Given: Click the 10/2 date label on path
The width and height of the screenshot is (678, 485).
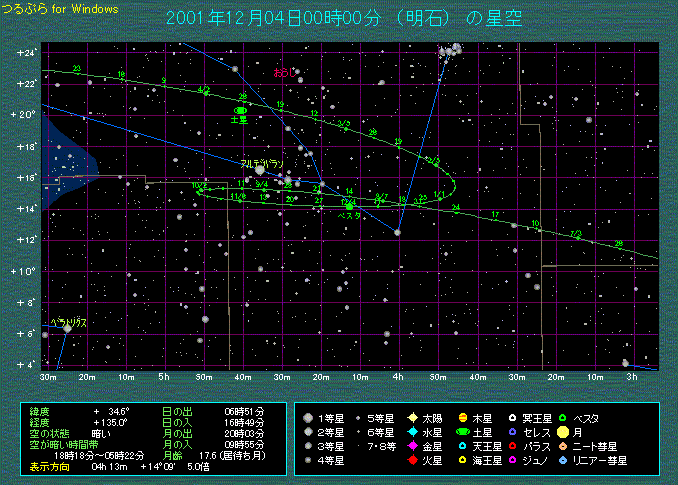Looking at the screenshot, I should point(199,185).
